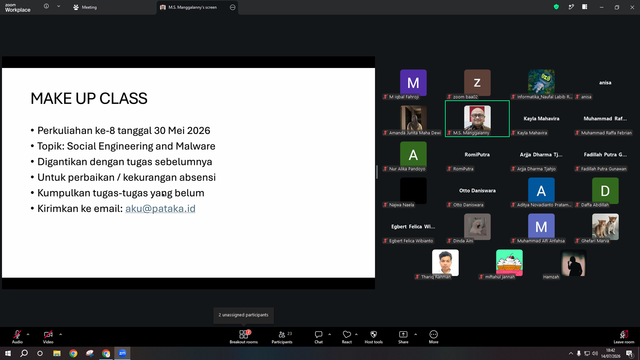Click the Zoom Workplace logo
Image resolution: width=640 pixels, height=360 pixels.
coord(18,7)
